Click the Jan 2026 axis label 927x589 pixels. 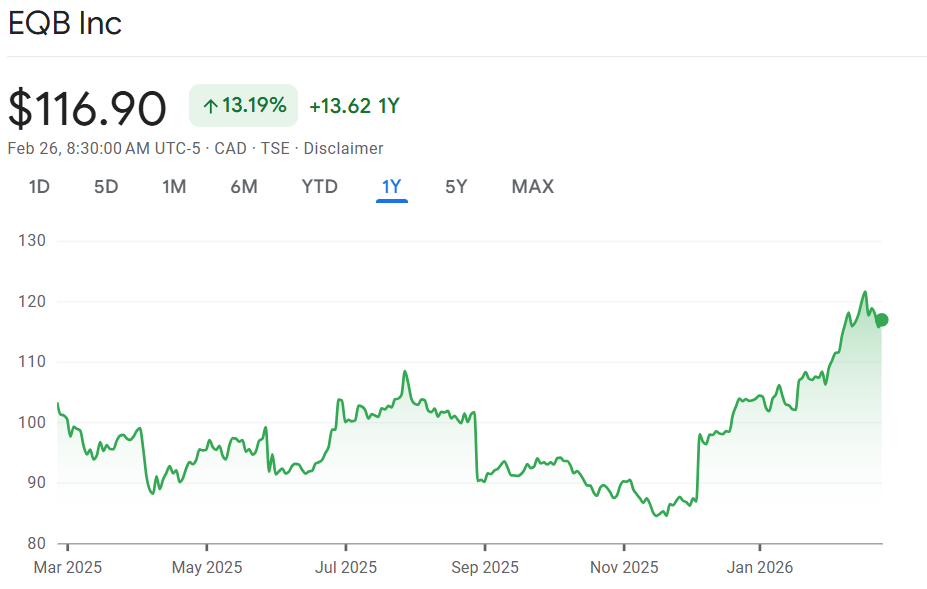760,568
